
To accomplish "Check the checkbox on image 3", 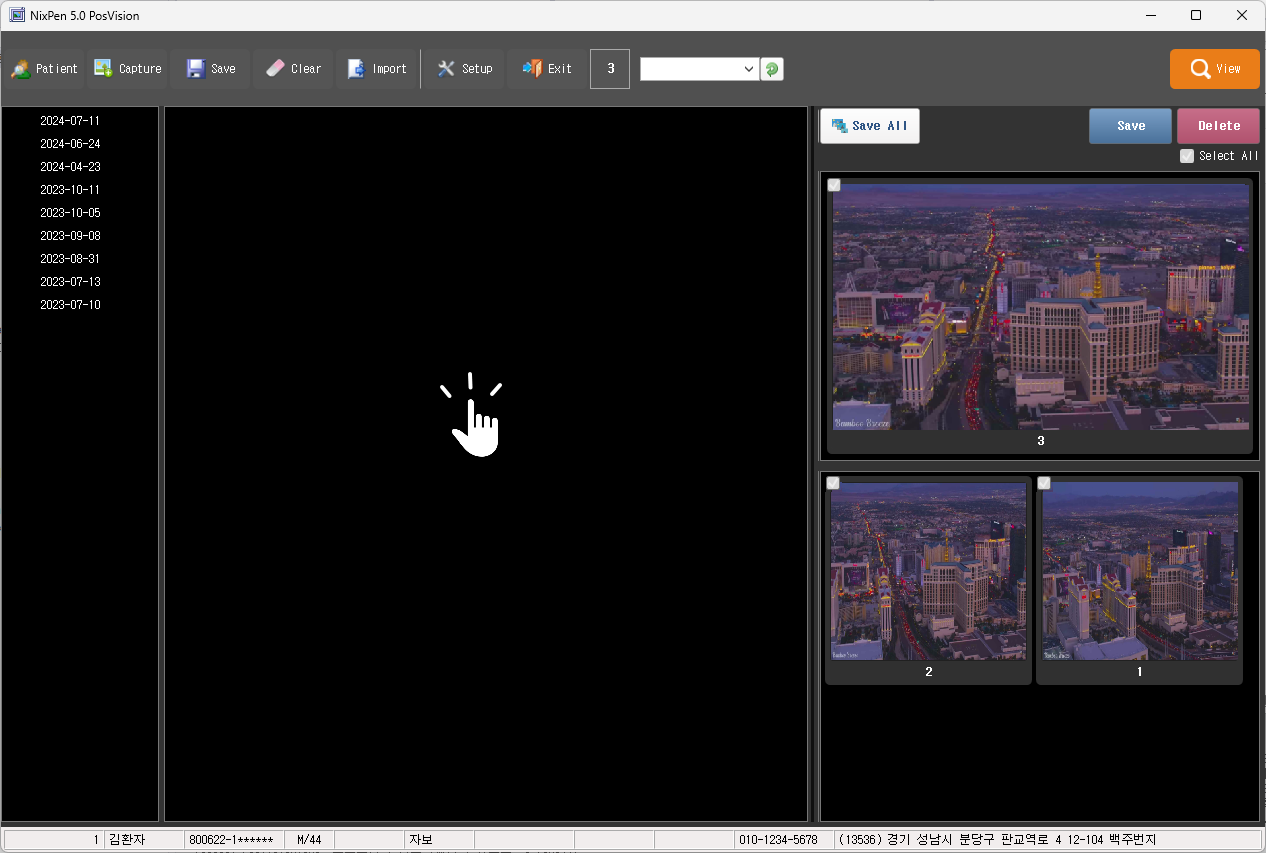I will (834, 185).
